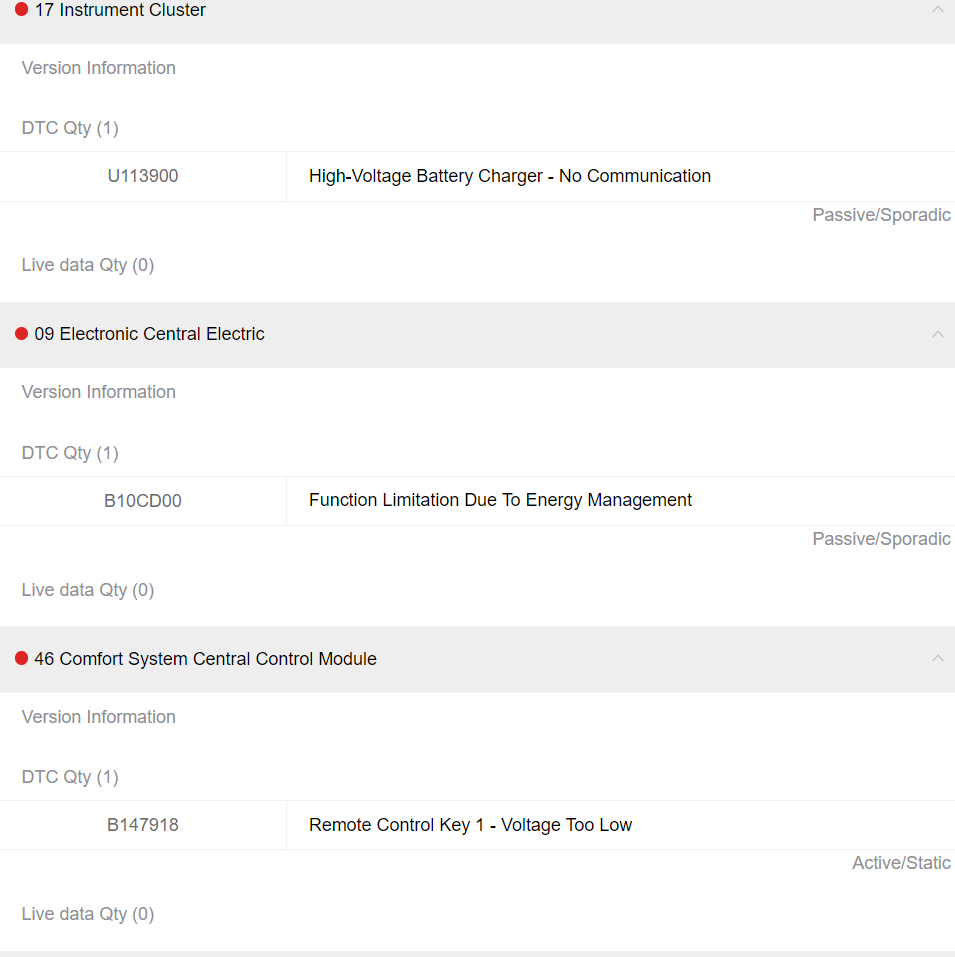Open Remote Control Key 1 - Voltage Too Low details

pos(470,824)
